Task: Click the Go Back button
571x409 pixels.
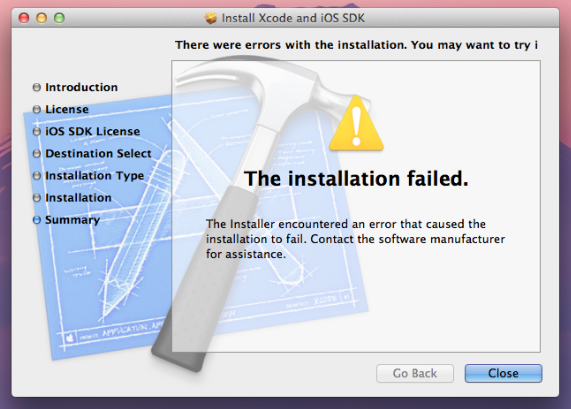Action: 415,373
